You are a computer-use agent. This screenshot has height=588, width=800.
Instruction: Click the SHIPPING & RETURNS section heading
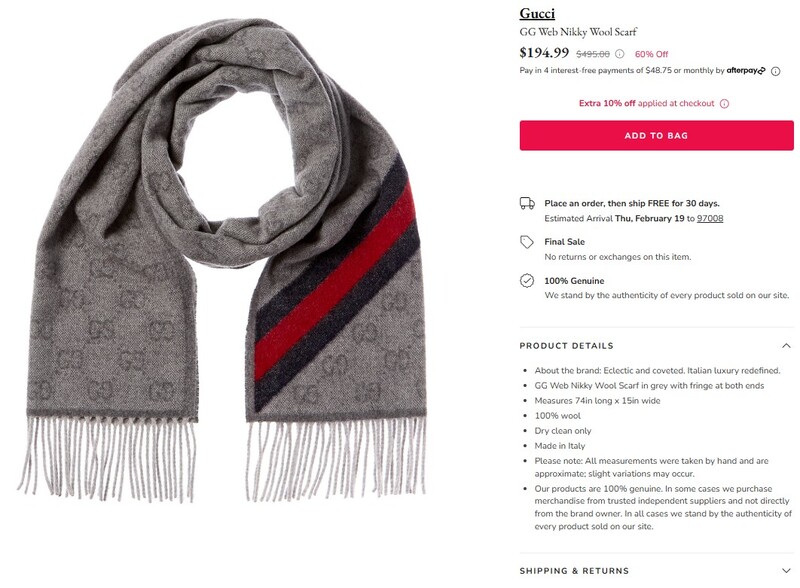coord(574,571)
